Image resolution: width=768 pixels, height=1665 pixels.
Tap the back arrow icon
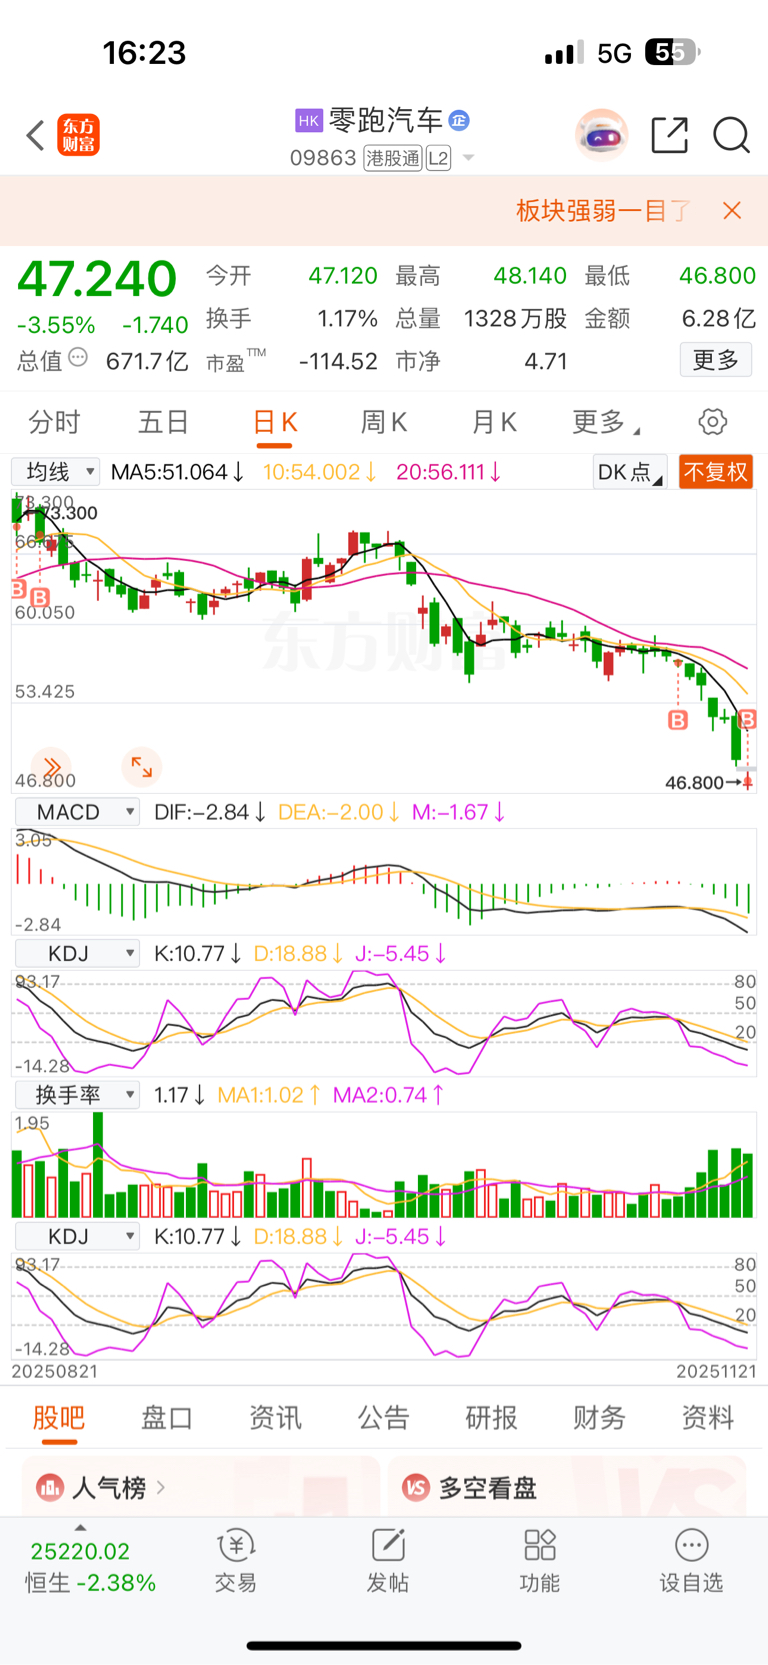35,135
